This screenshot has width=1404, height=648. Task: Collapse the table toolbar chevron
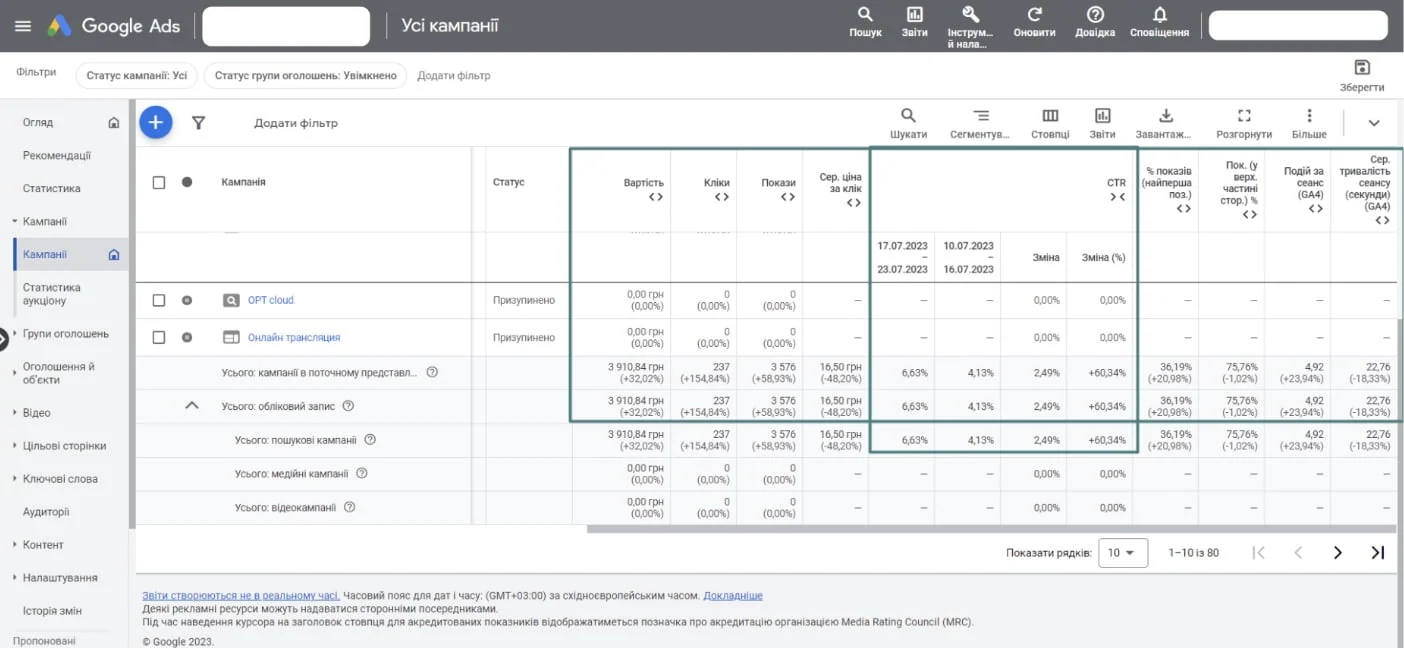[x=1374, y=123]
